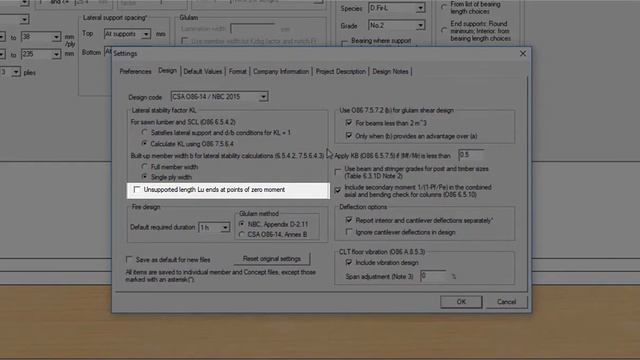Select 'End supports: Round minimum' bearing option
640x360 pixels.
pos(444,30)
